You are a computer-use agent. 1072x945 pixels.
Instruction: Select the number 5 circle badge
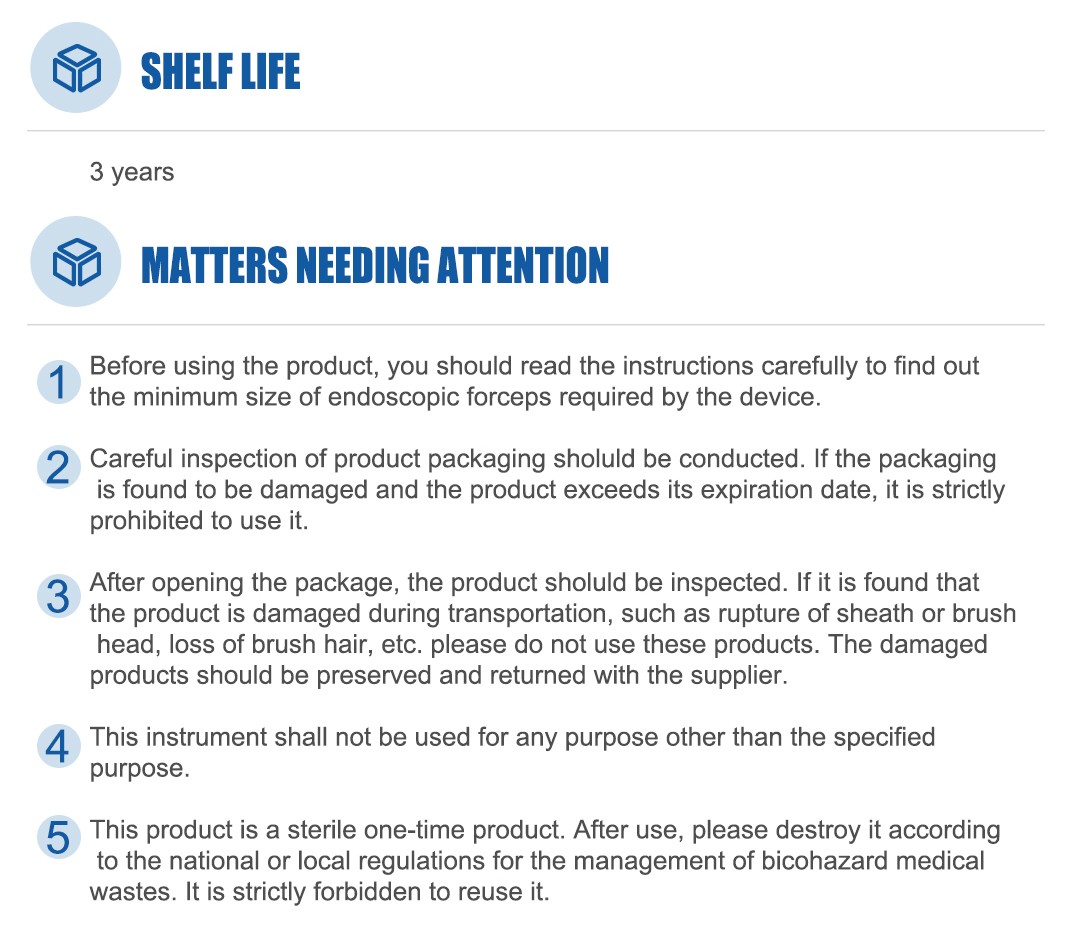(x=58, y=838)
